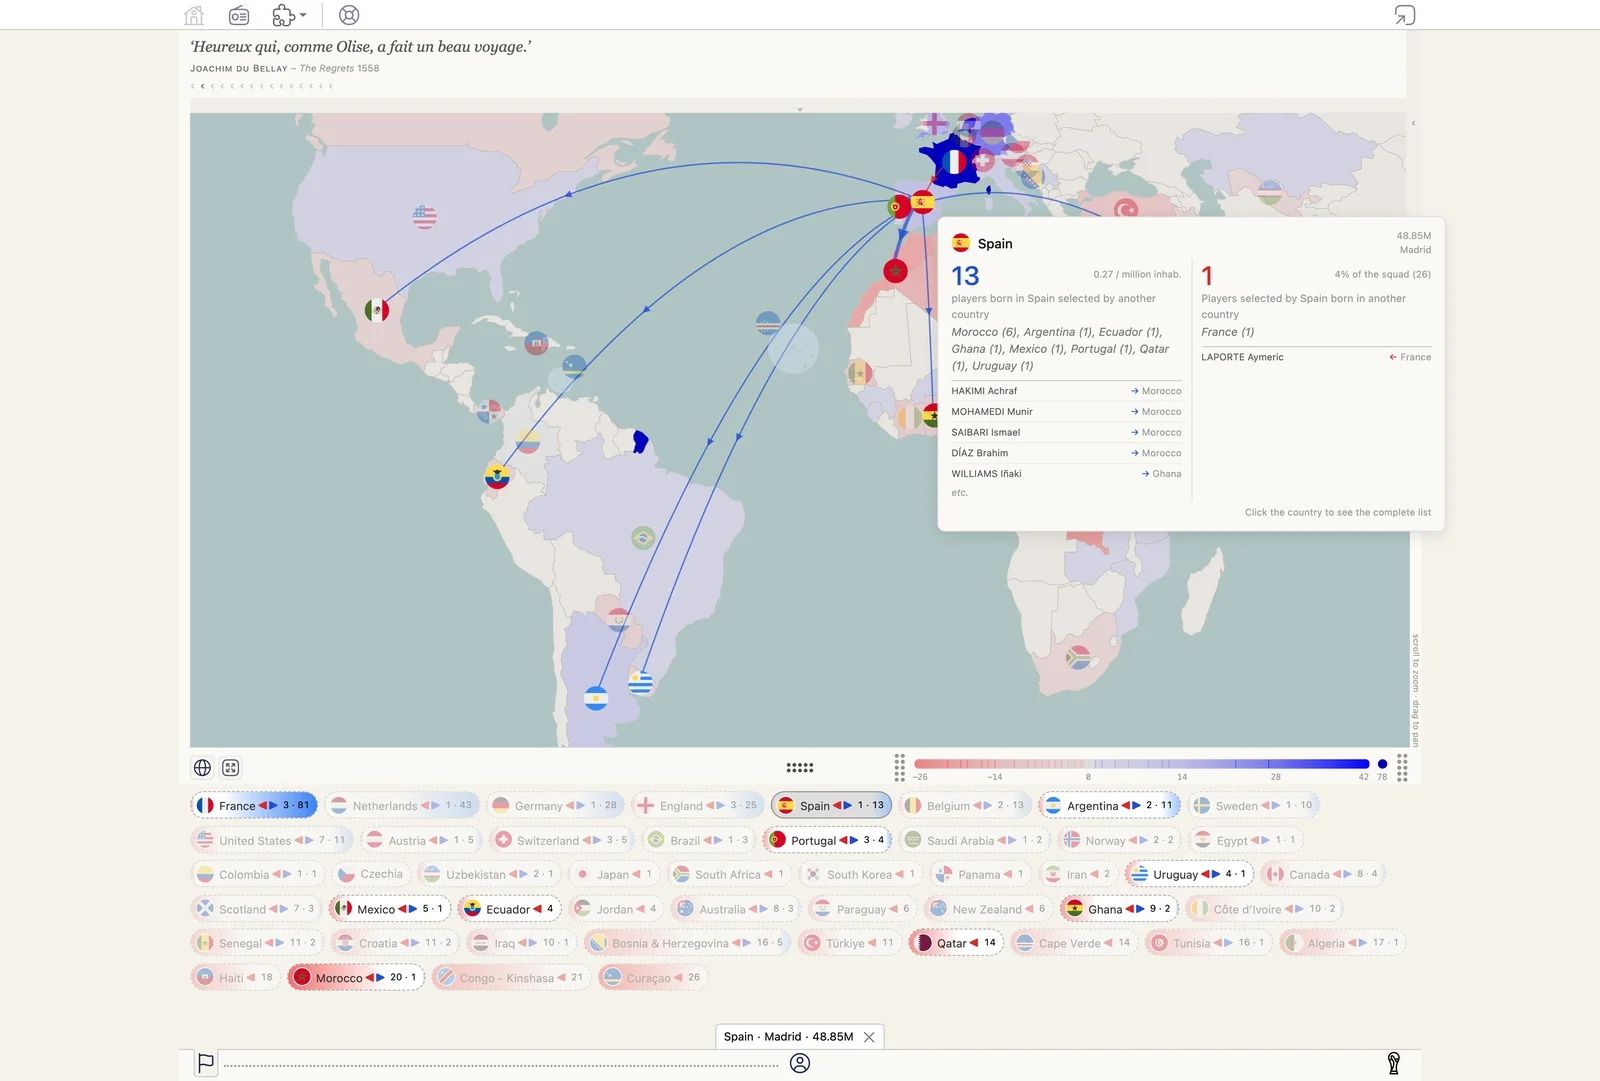Toggle the Mexico country chip
The height and width of the screenshot is (1081, 1600).
tap(389, 909)
